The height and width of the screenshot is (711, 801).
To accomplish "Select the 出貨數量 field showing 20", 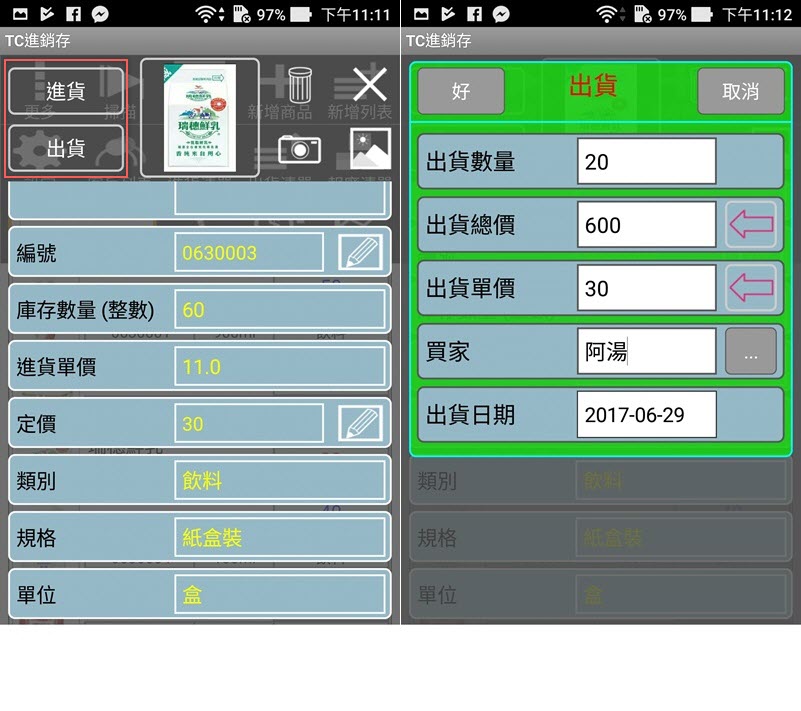I will click(647, 161).
